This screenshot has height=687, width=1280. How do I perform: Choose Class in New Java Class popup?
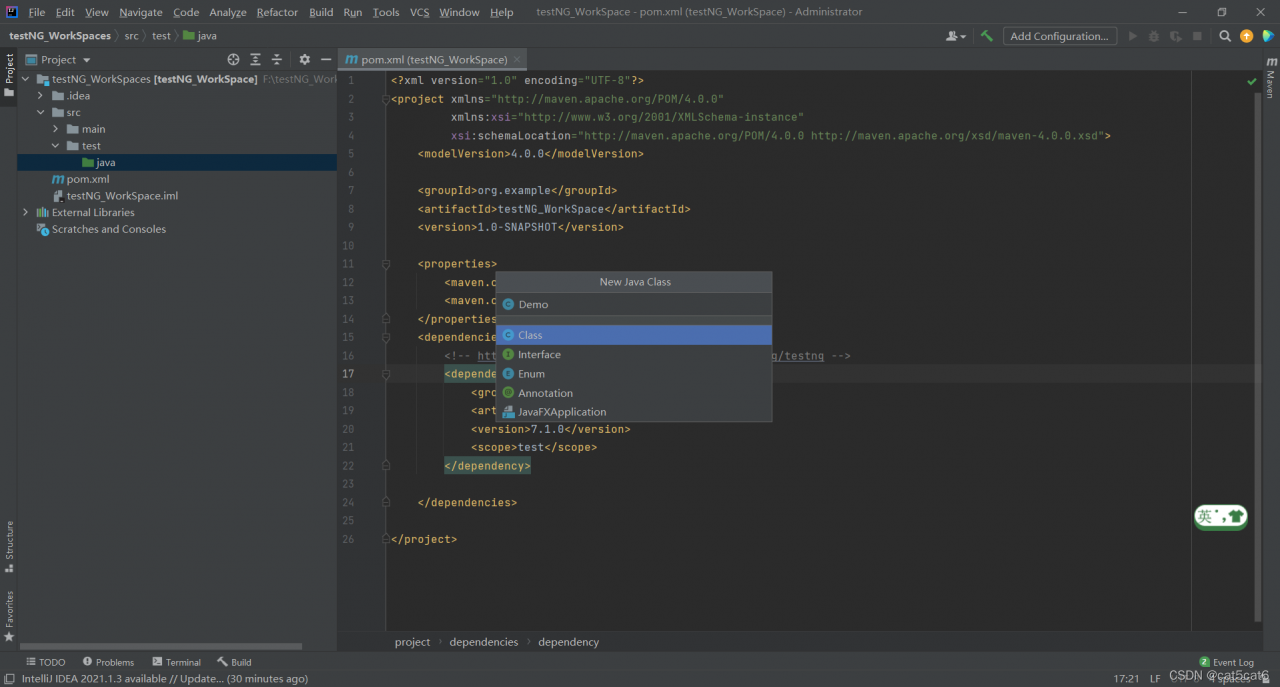(x=634, y=335)
